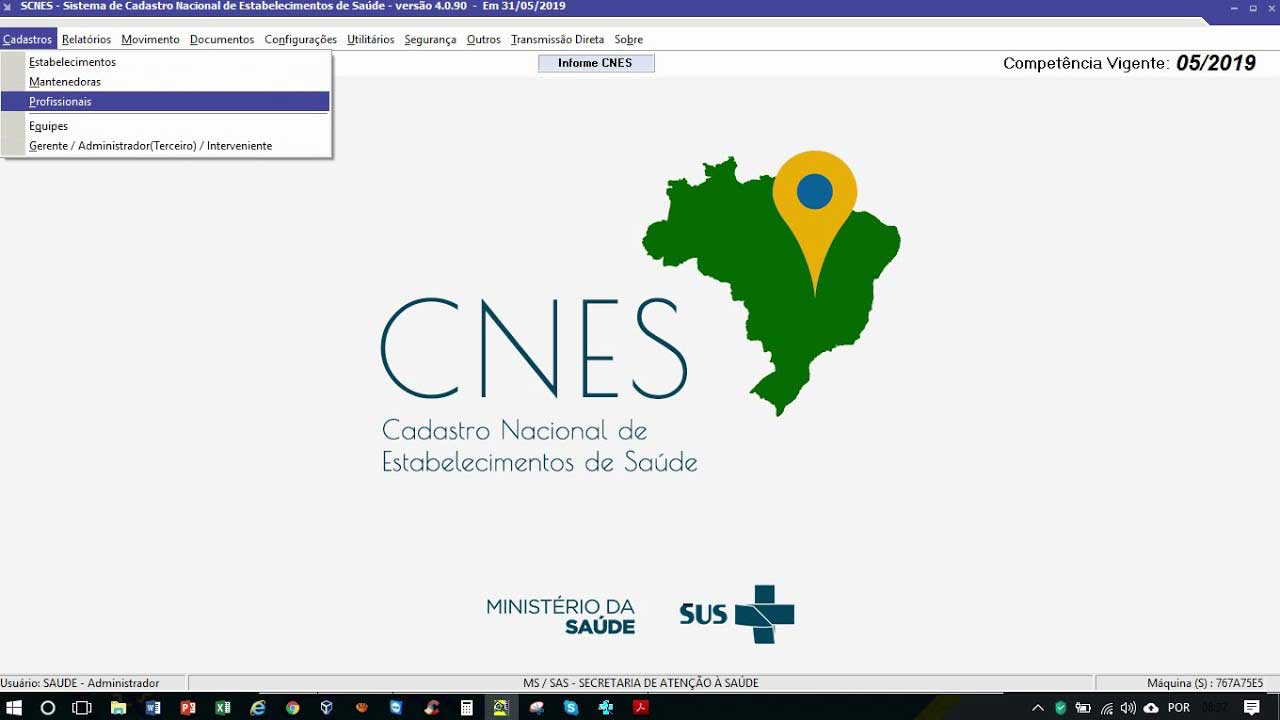The height and width of the screenshot is (720, 1280).
Task: Open Skype from the taskbar
Action: coord(572,708)
